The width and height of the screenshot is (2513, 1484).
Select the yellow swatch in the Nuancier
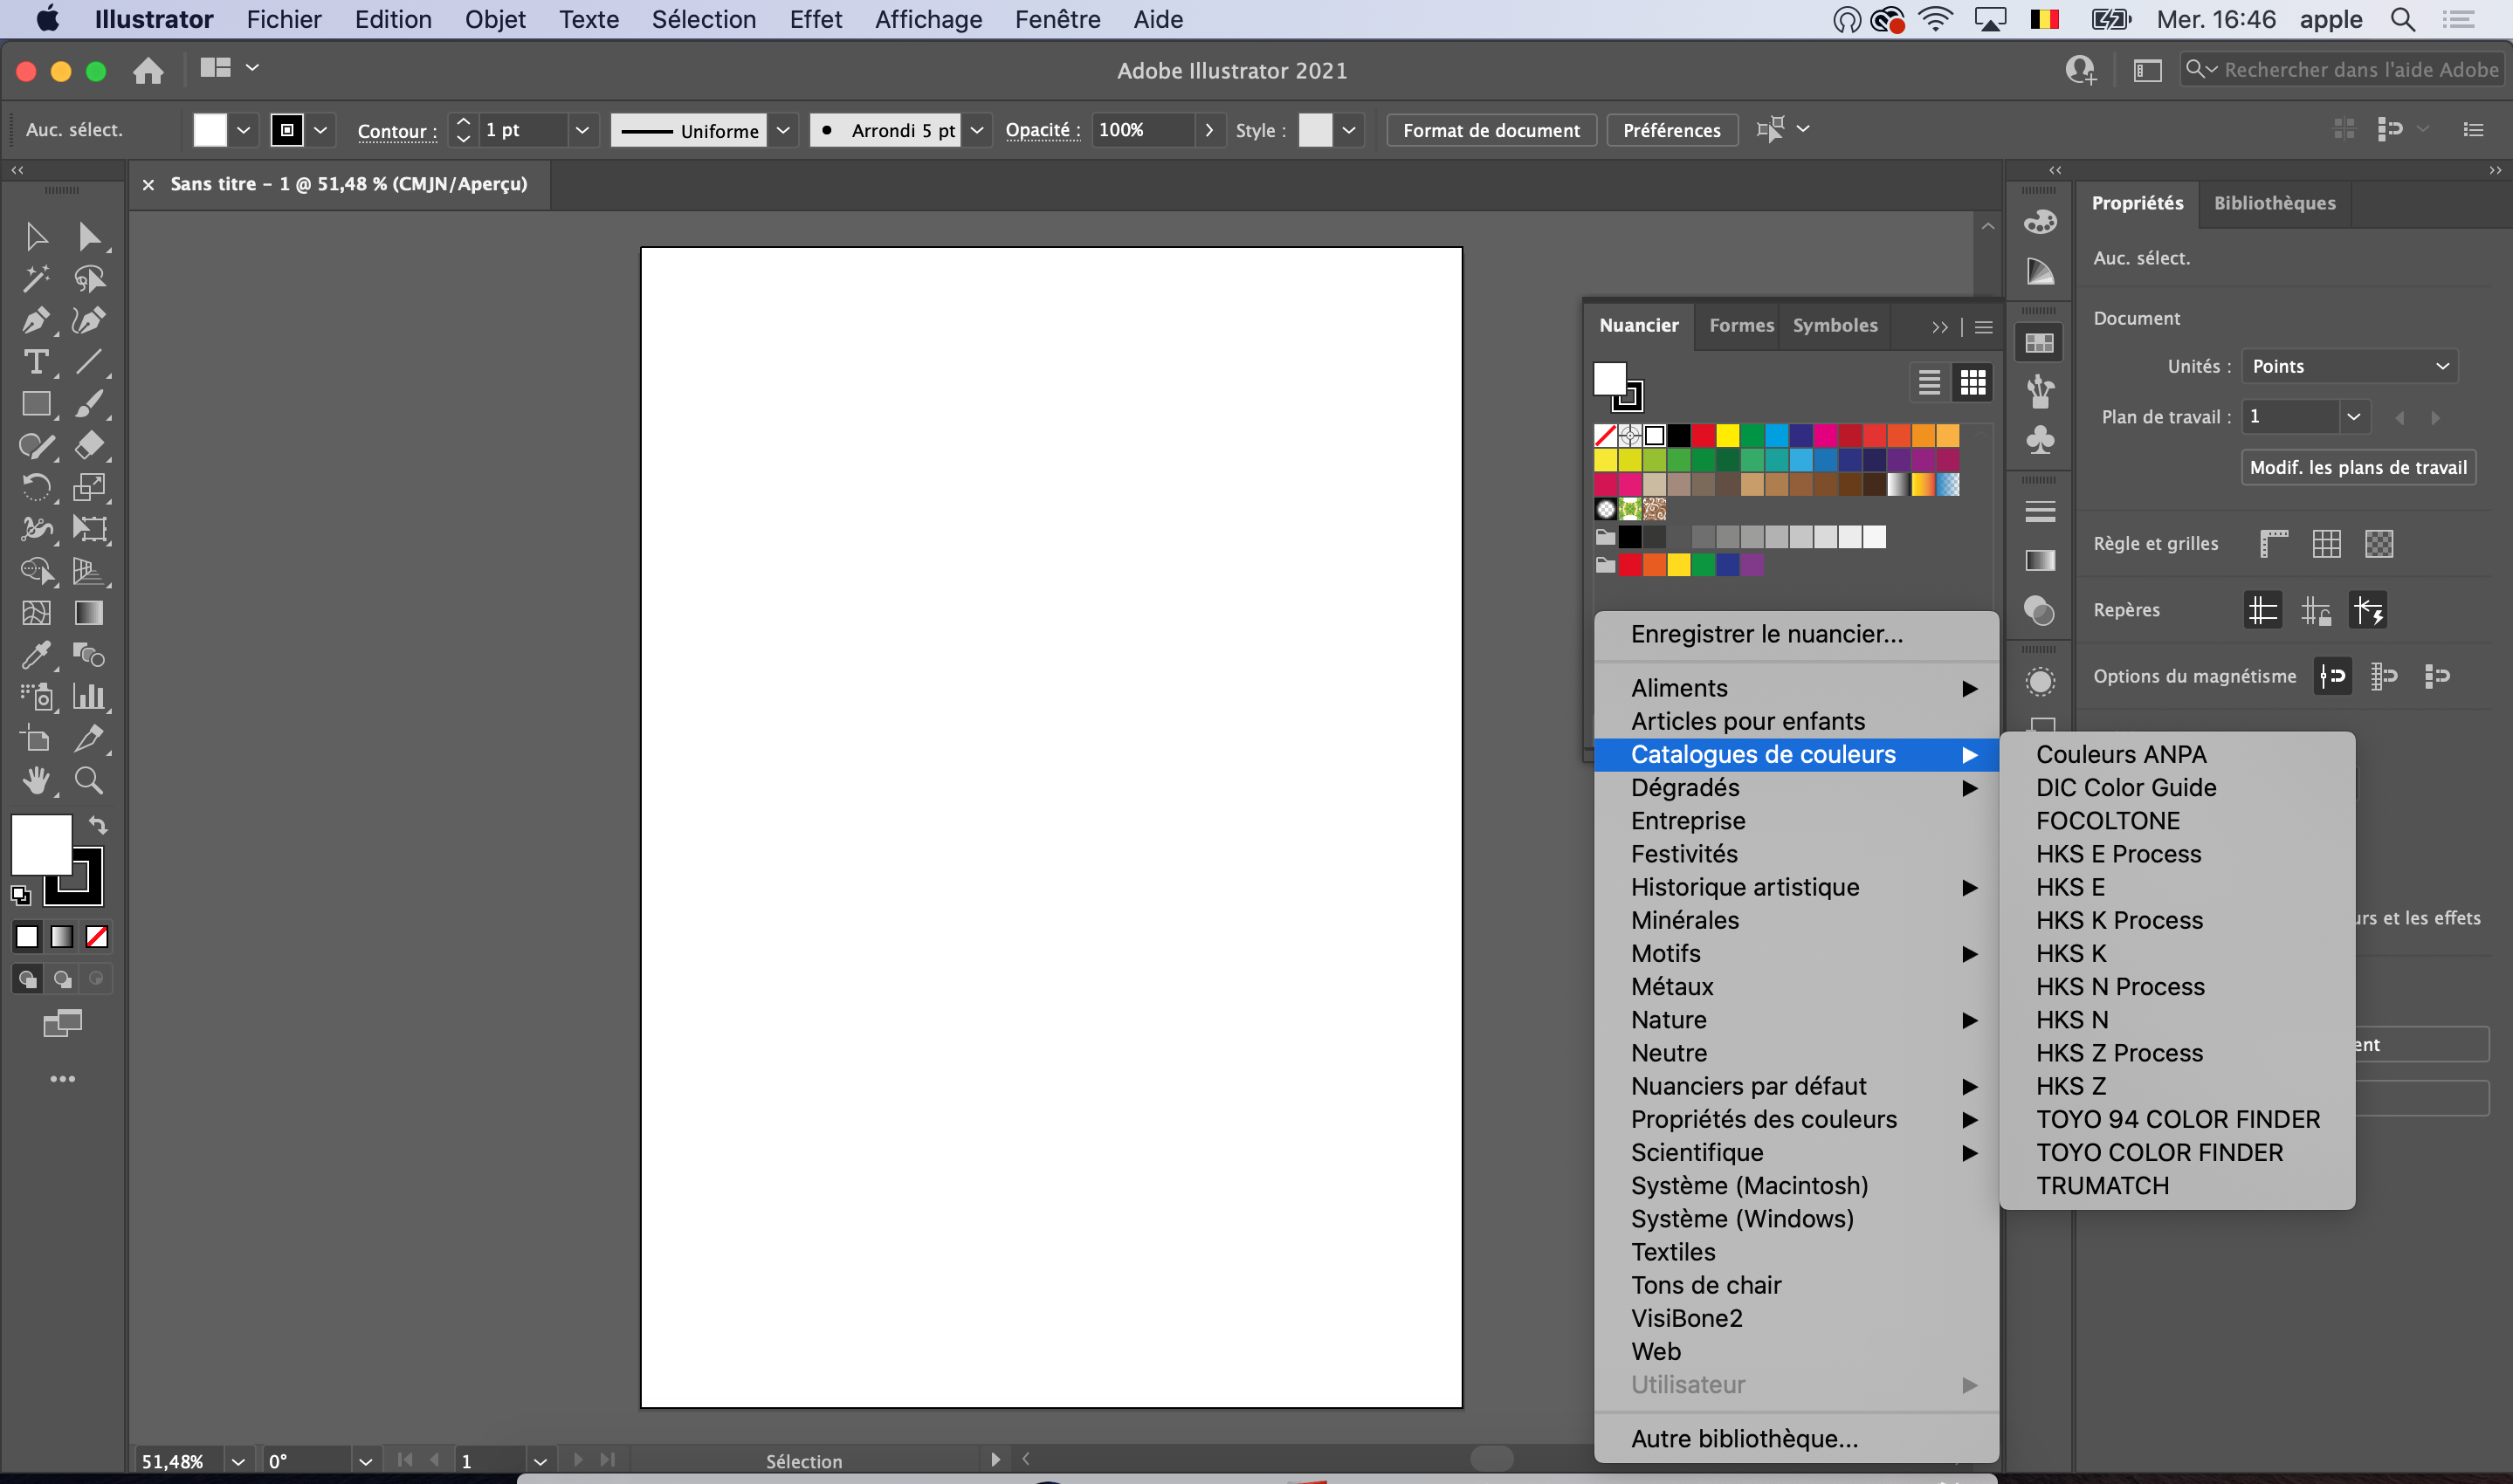[1727, 436]
